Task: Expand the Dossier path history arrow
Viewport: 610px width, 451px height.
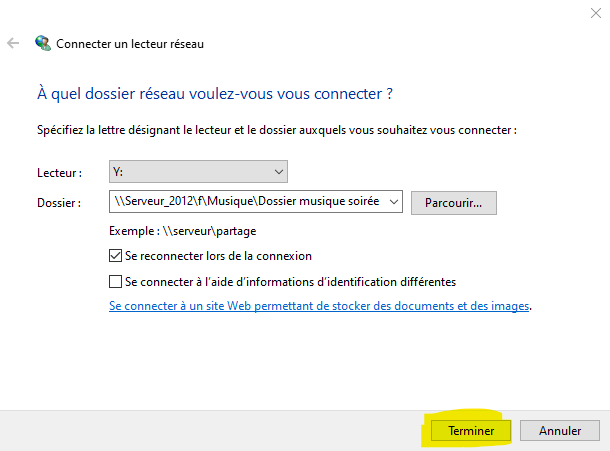Action: click(394, 202)
